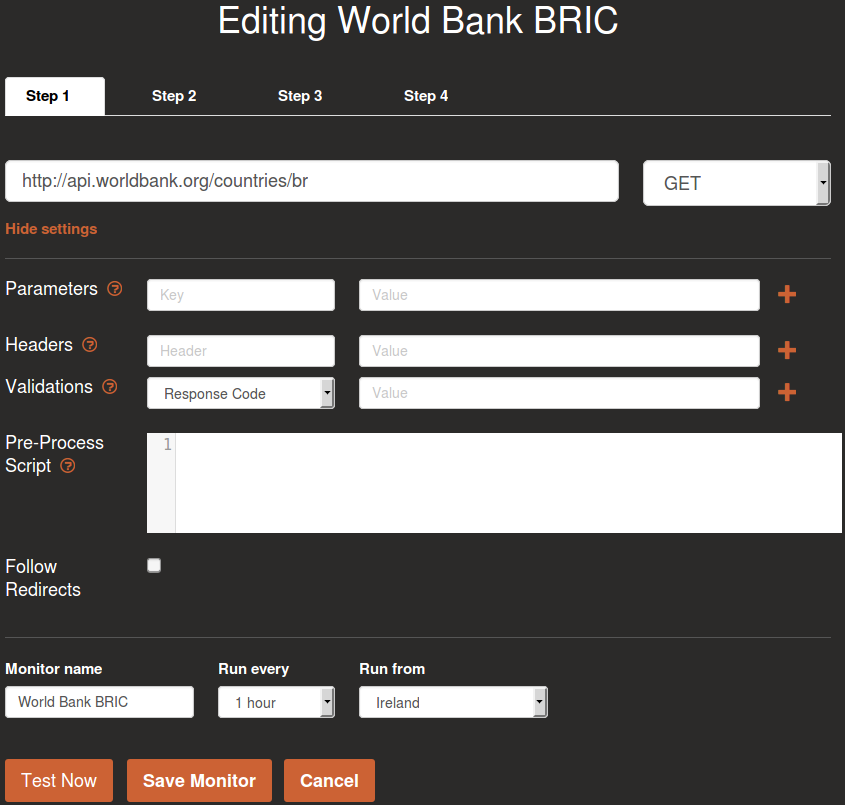Open the Run from Ireland dropdown
This screenshot has width=845, height=805.
pos(453,702)
